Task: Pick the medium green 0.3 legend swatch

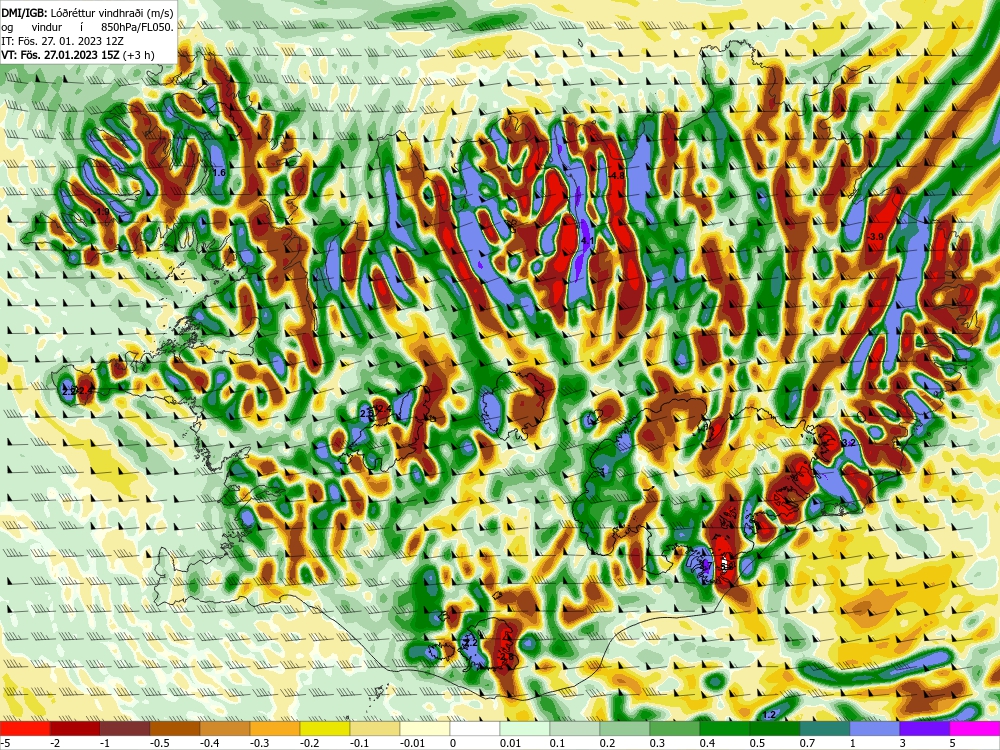Action: (x=675, y=728)
